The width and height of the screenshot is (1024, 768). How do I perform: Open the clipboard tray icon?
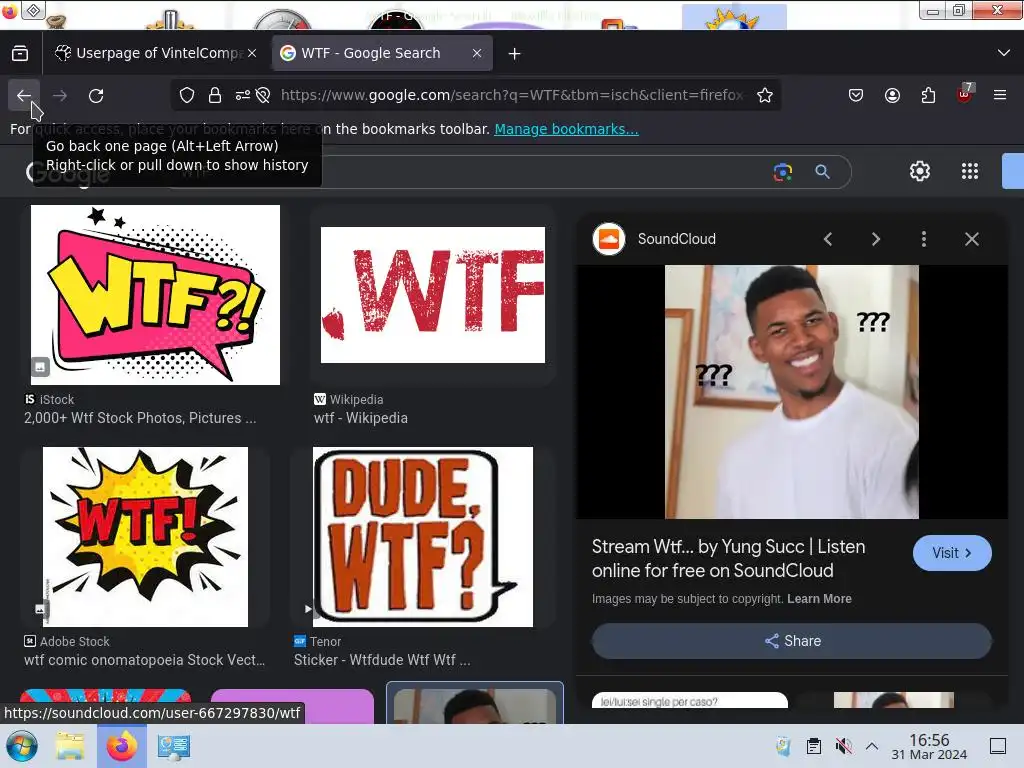point(814,746)
